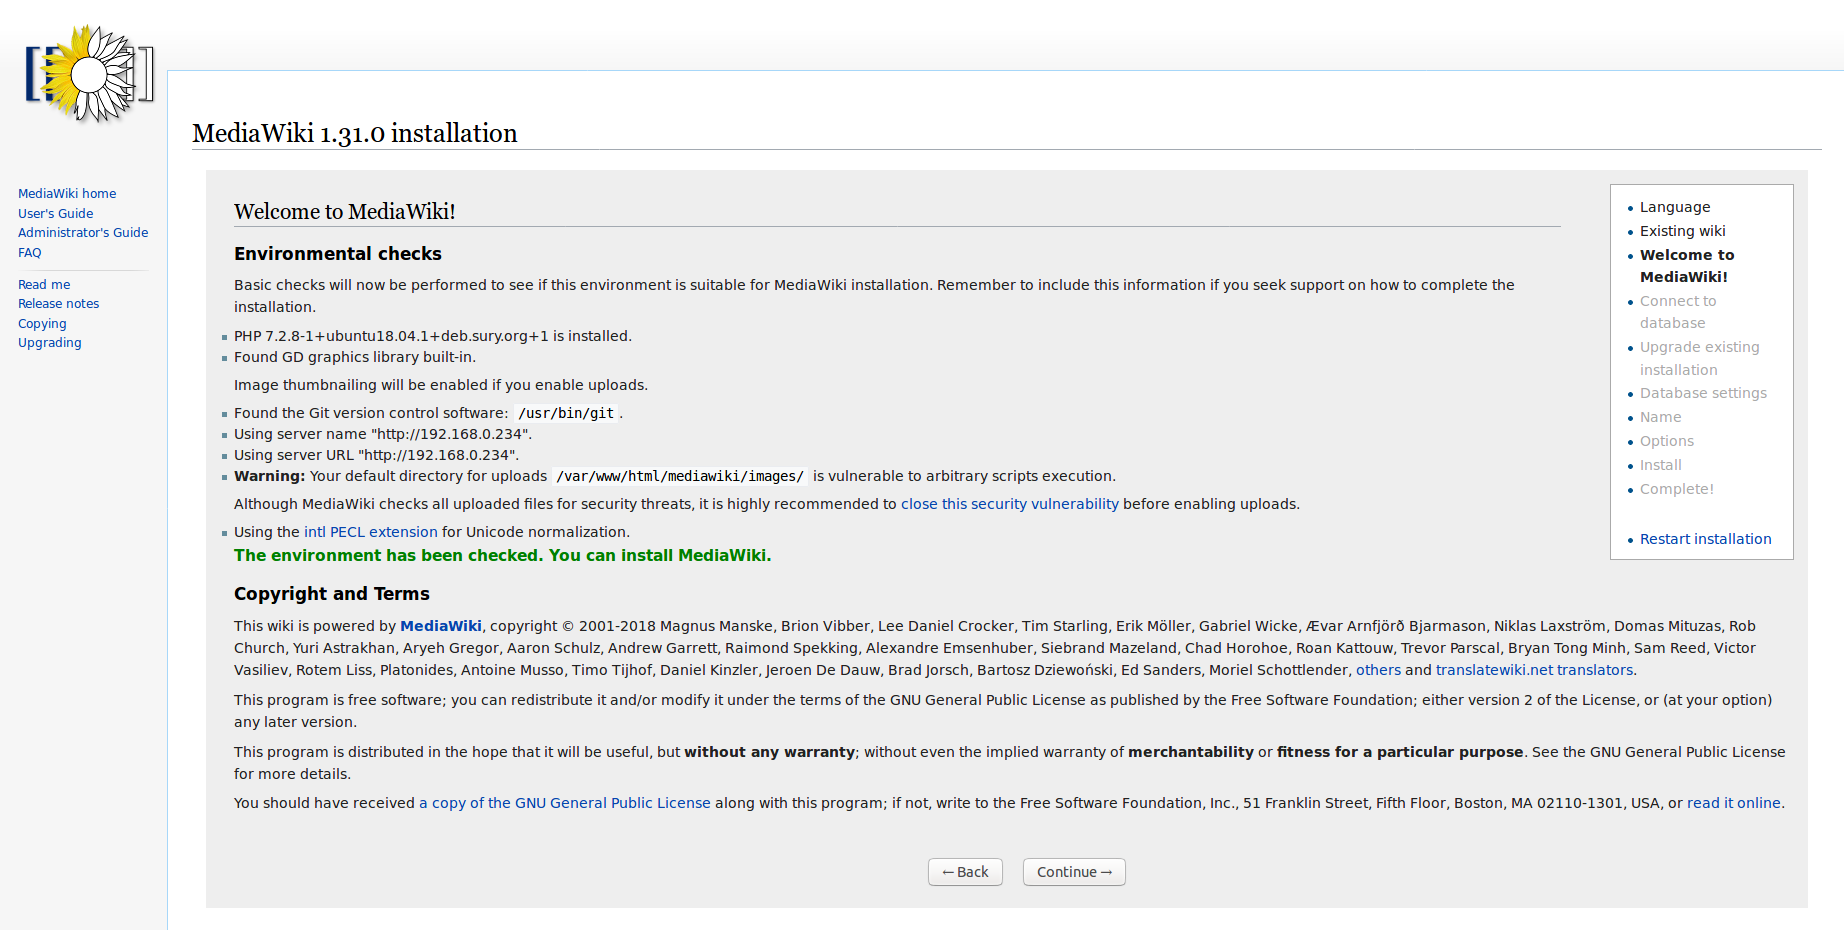Click 'The environment has been checked' message

[x=502, y=555]
